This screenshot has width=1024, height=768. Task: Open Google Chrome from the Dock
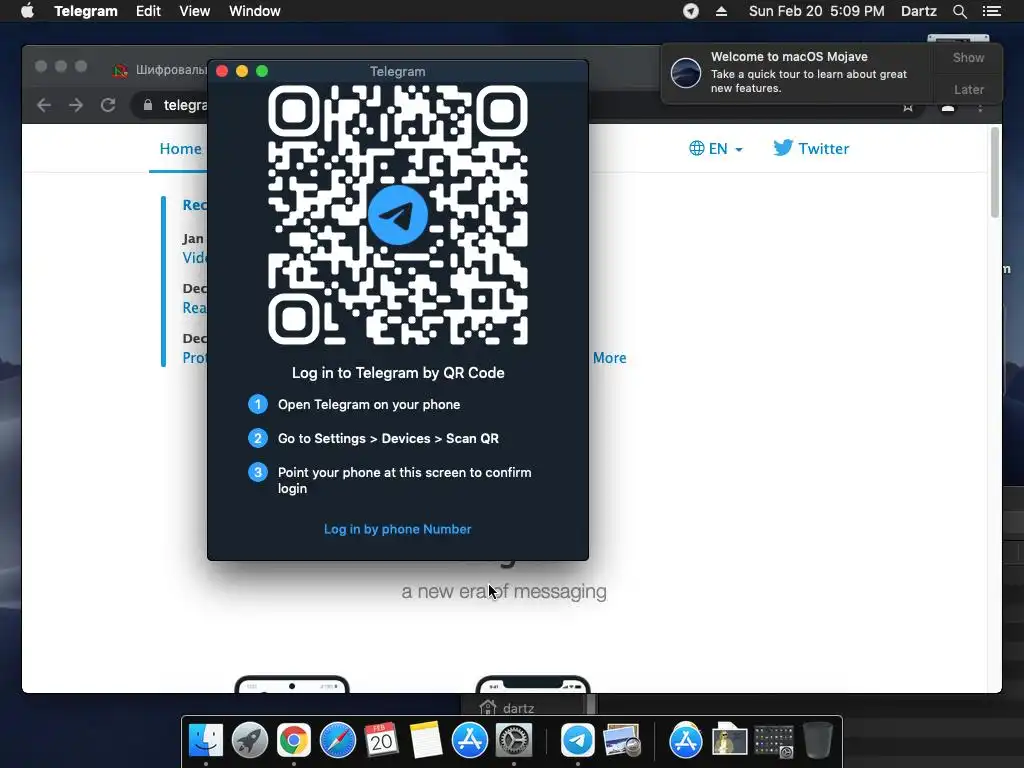[x=294, y=741]
